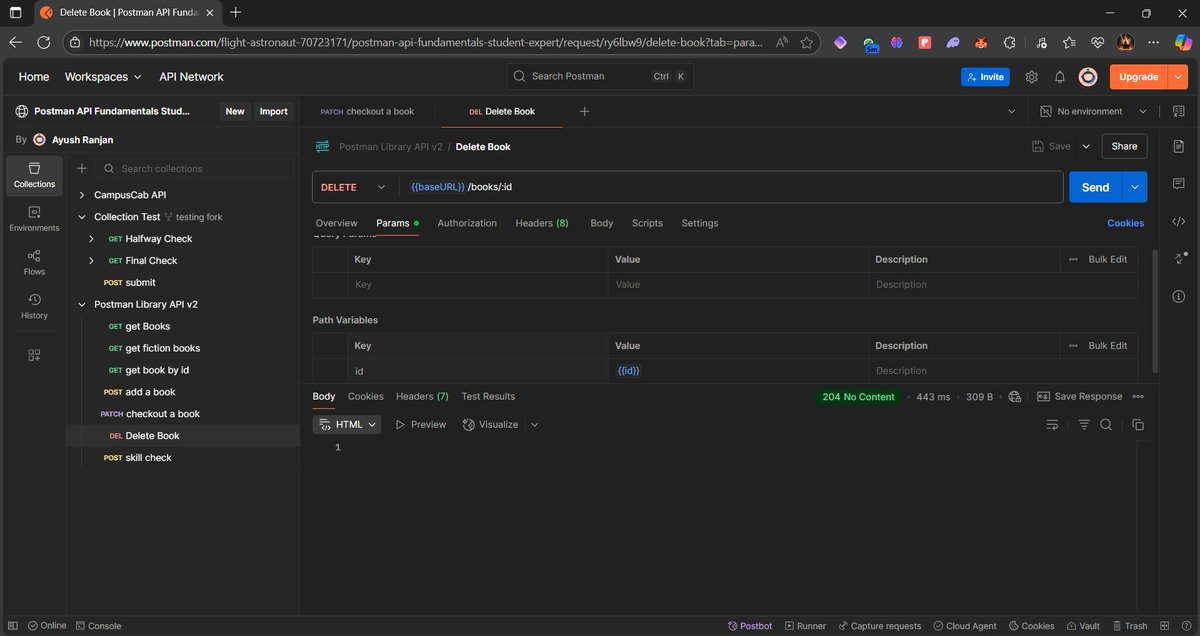
Task: Expand the Final Check folder
Action: (x=92, y=261)
